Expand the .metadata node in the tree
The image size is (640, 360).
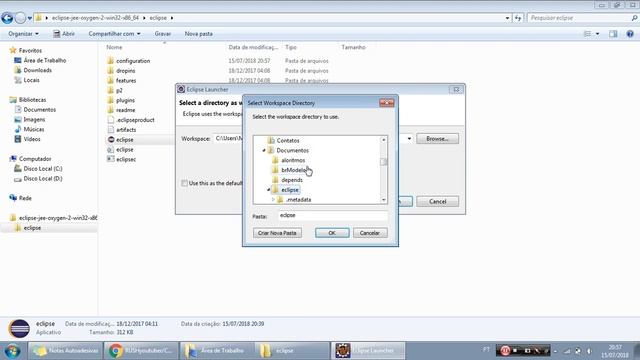click(x=273, y=200)
